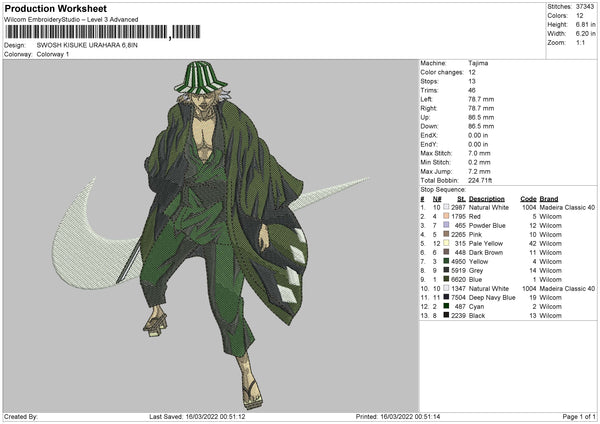Click the Total Bobbin value 224.71ft
This screenshot has height=424, width=600.
pos(480,180)
